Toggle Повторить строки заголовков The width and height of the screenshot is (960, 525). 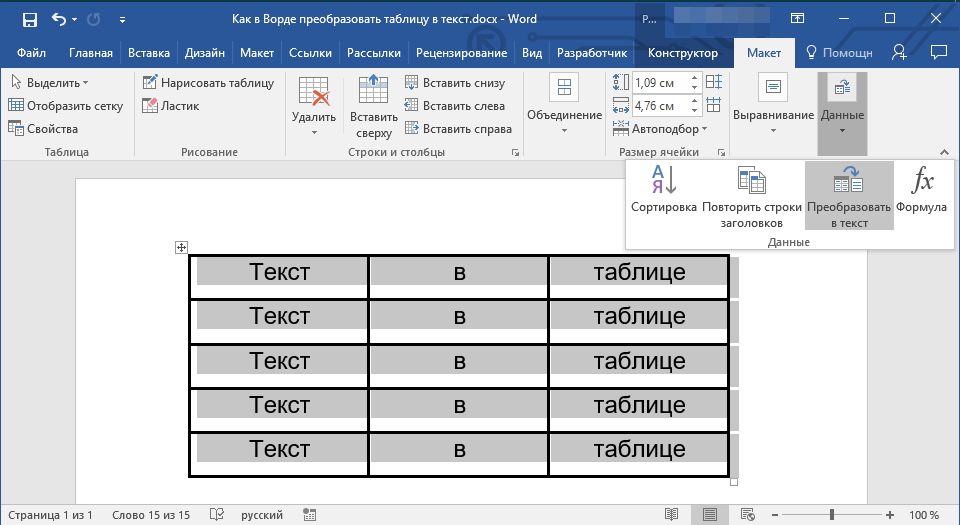[751, 196]
